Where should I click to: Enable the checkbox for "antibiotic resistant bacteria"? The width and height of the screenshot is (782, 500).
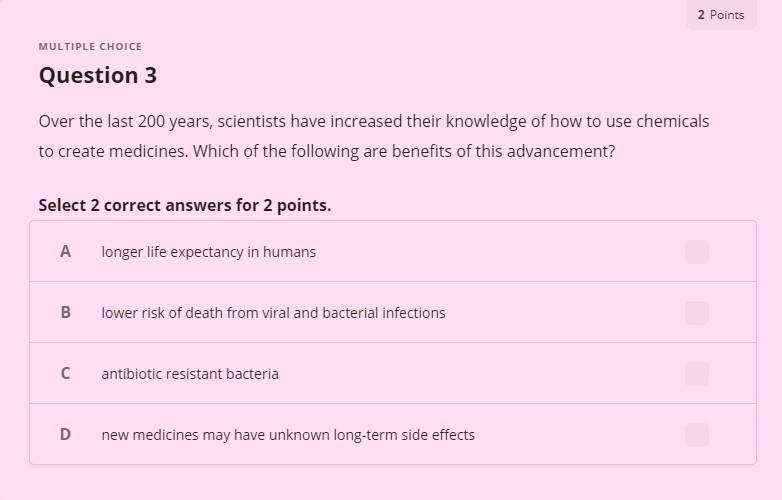pyautogui.click(x=697, y=374)
